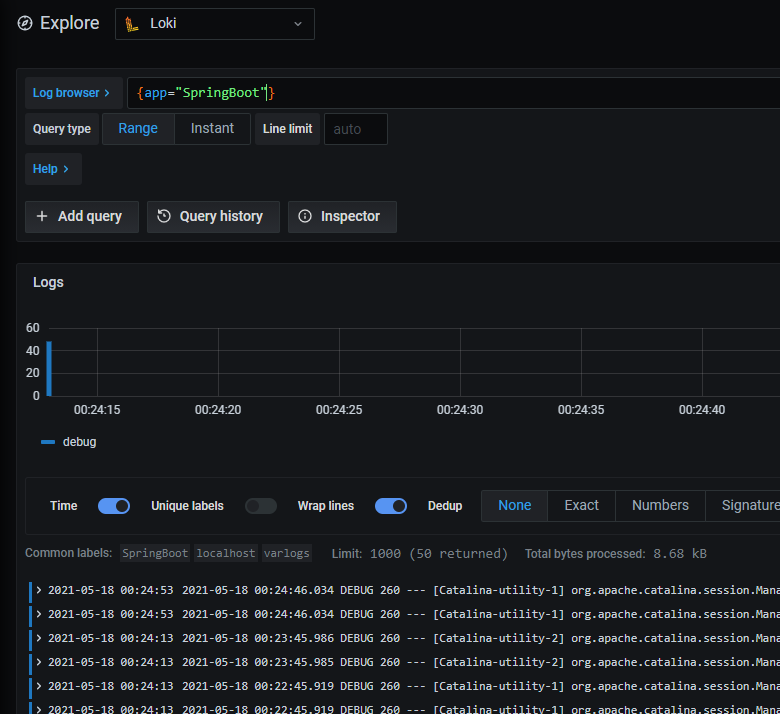Click the Query type label
The image size is (780, 714).
[x=62, y=129]
